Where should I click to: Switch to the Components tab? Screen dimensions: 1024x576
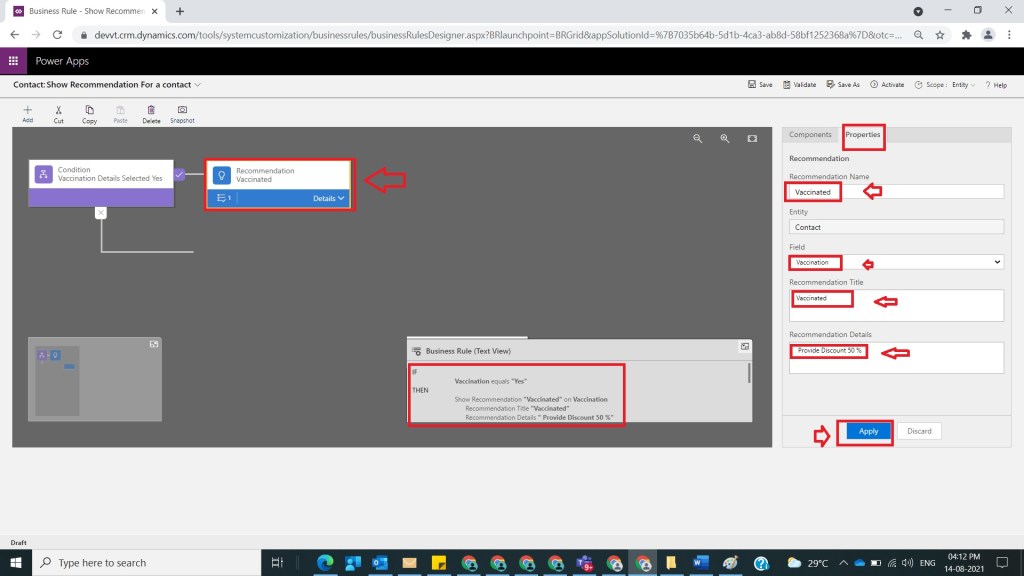[x=810, y=134]
